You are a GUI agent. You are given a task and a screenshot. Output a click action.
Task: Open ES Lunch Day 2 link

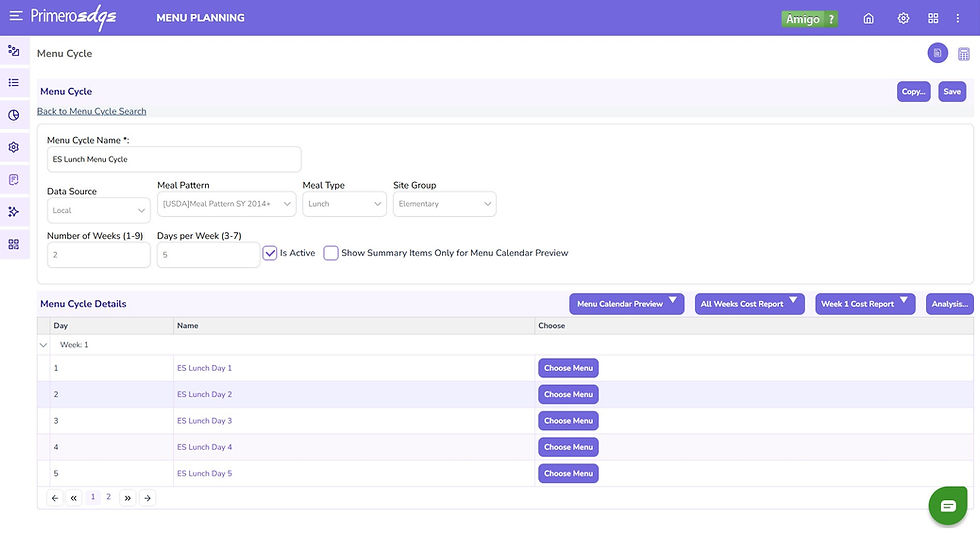click(x=204, y=395)
